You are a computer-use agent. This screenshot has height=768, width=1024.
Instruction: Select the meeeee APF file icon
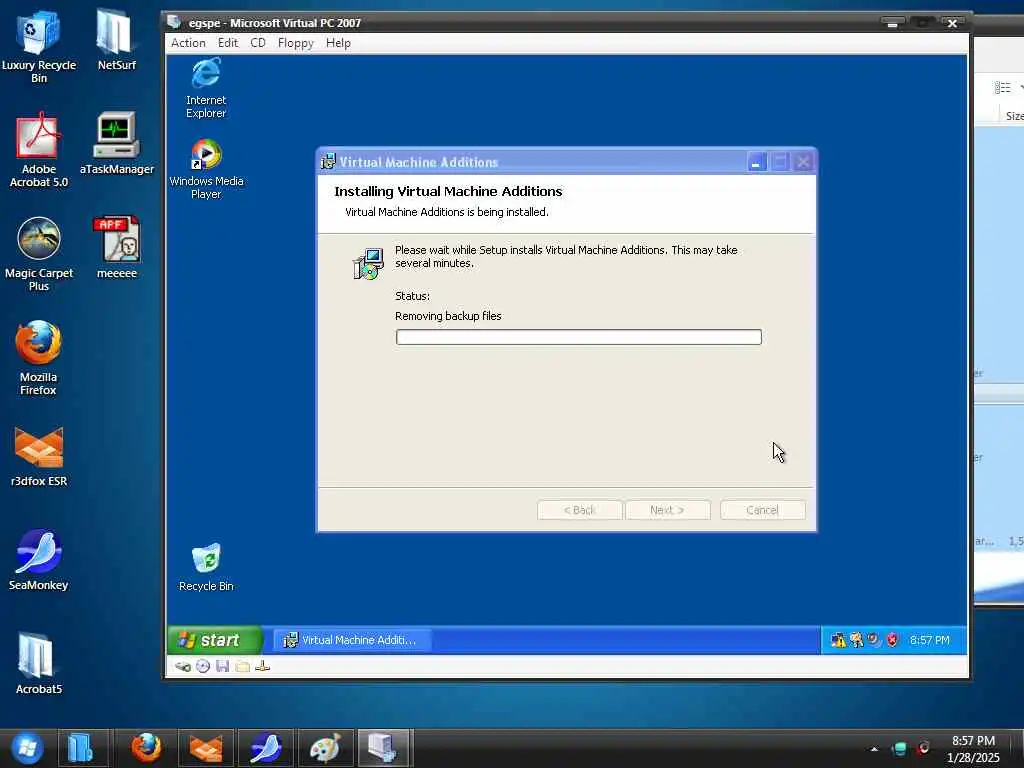coord(116,248)
